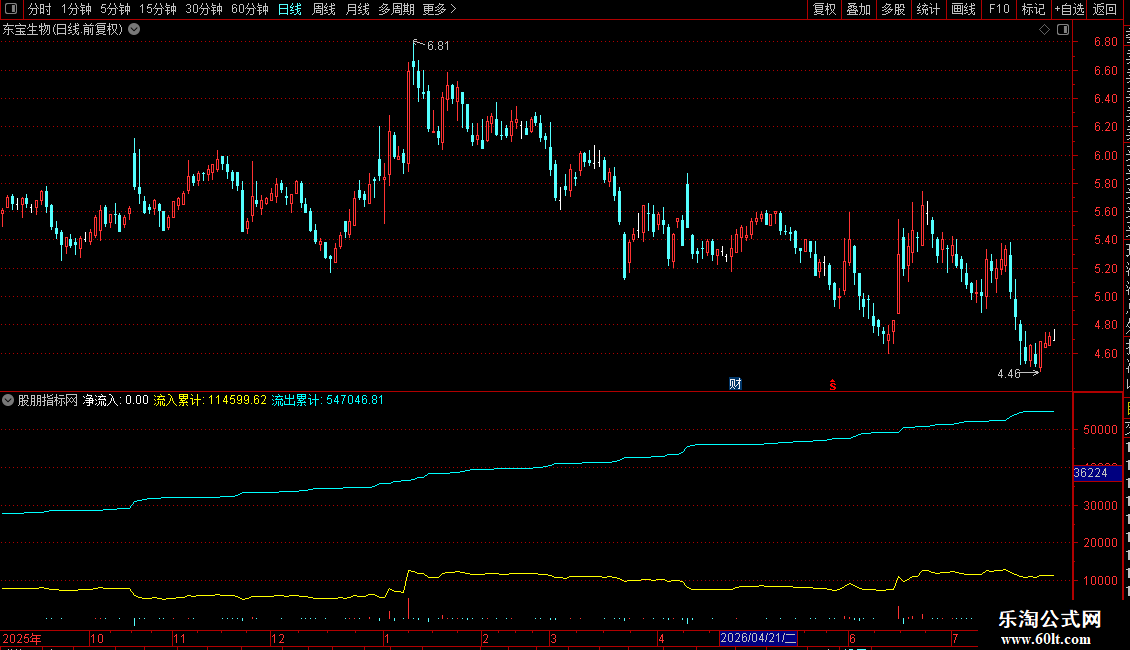Click the 4.46 low price label
Screen dimensions: 1130x650
pos(1009,373)
